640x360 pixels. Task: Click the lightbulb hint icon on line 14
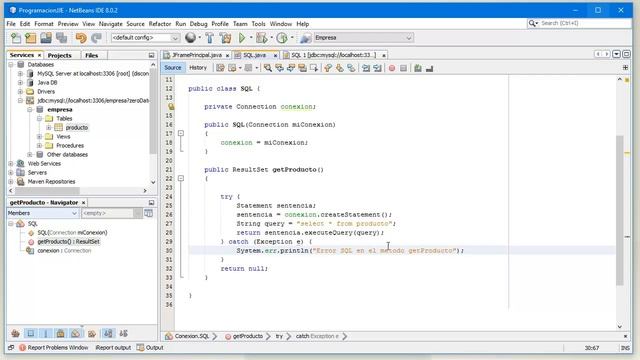pos(171,107)
